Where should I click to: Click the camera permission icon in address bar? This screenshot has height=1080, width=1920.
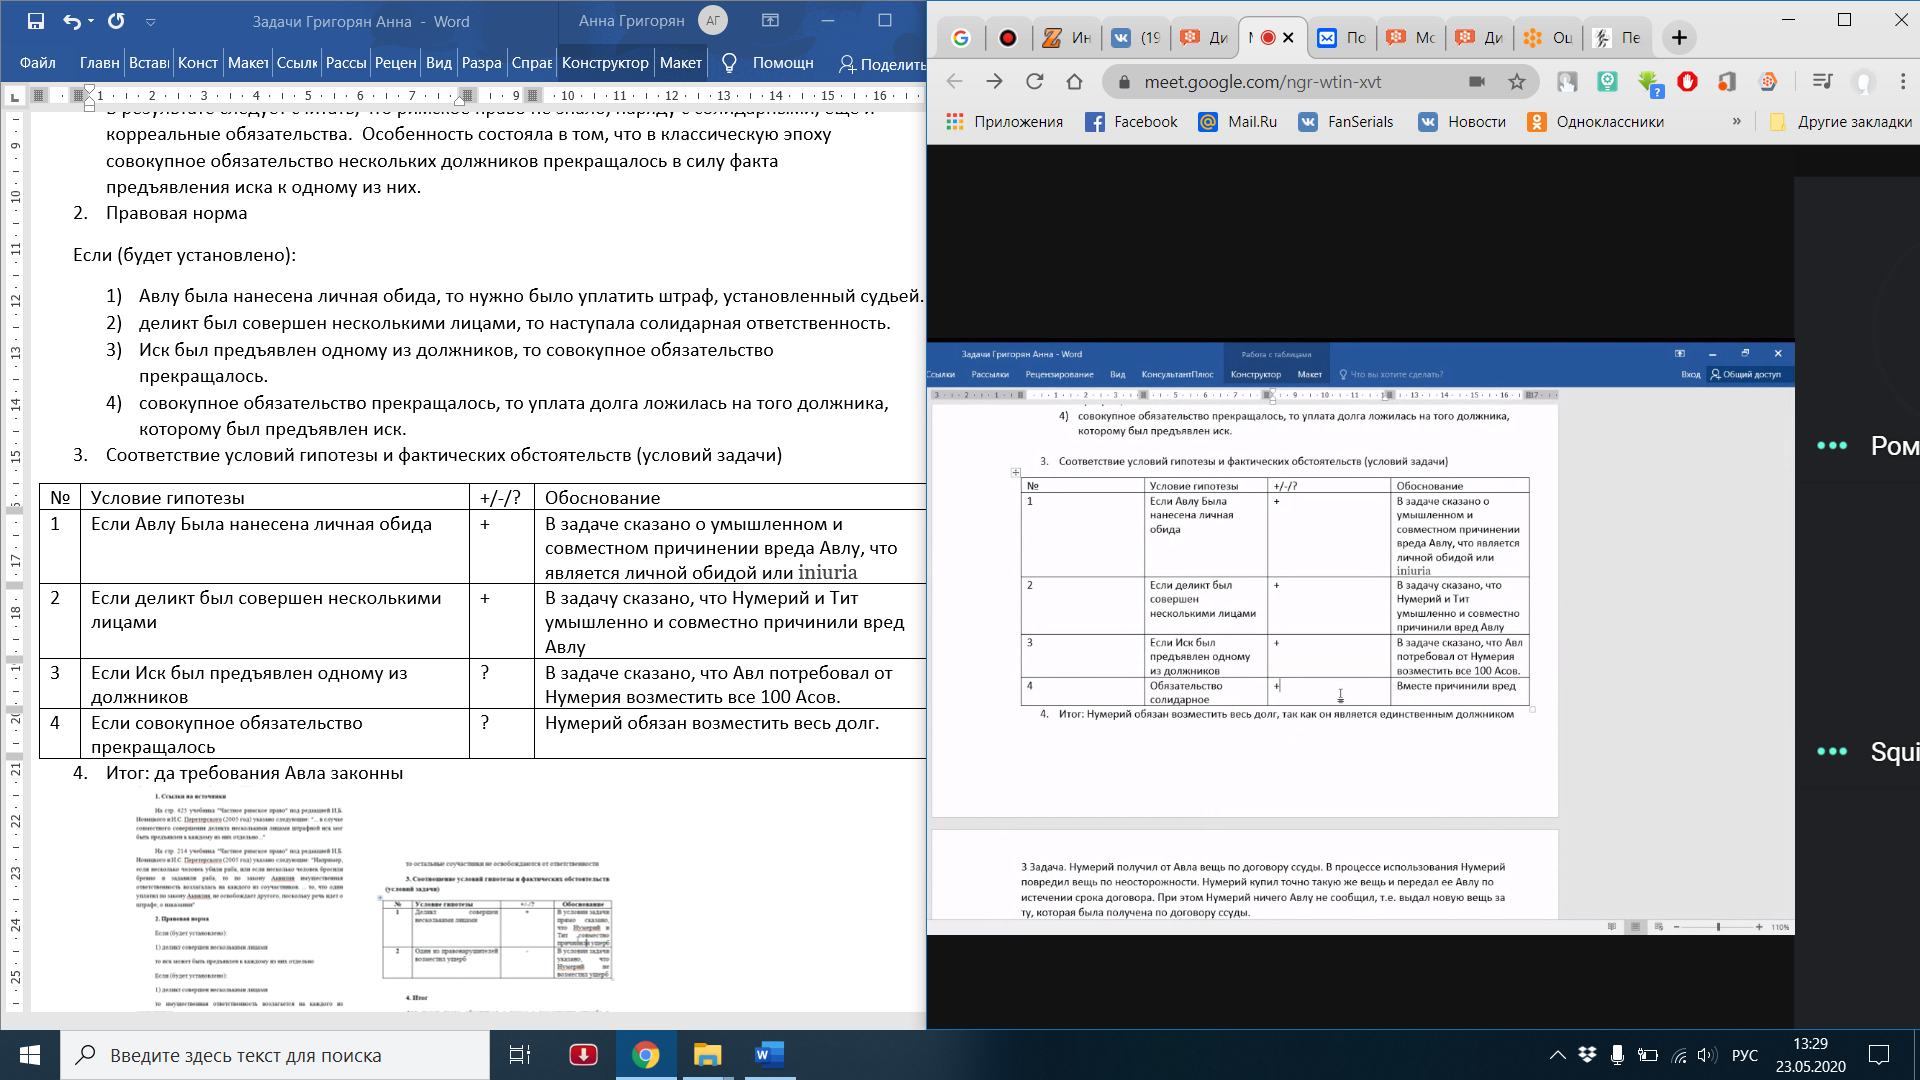1476,82
